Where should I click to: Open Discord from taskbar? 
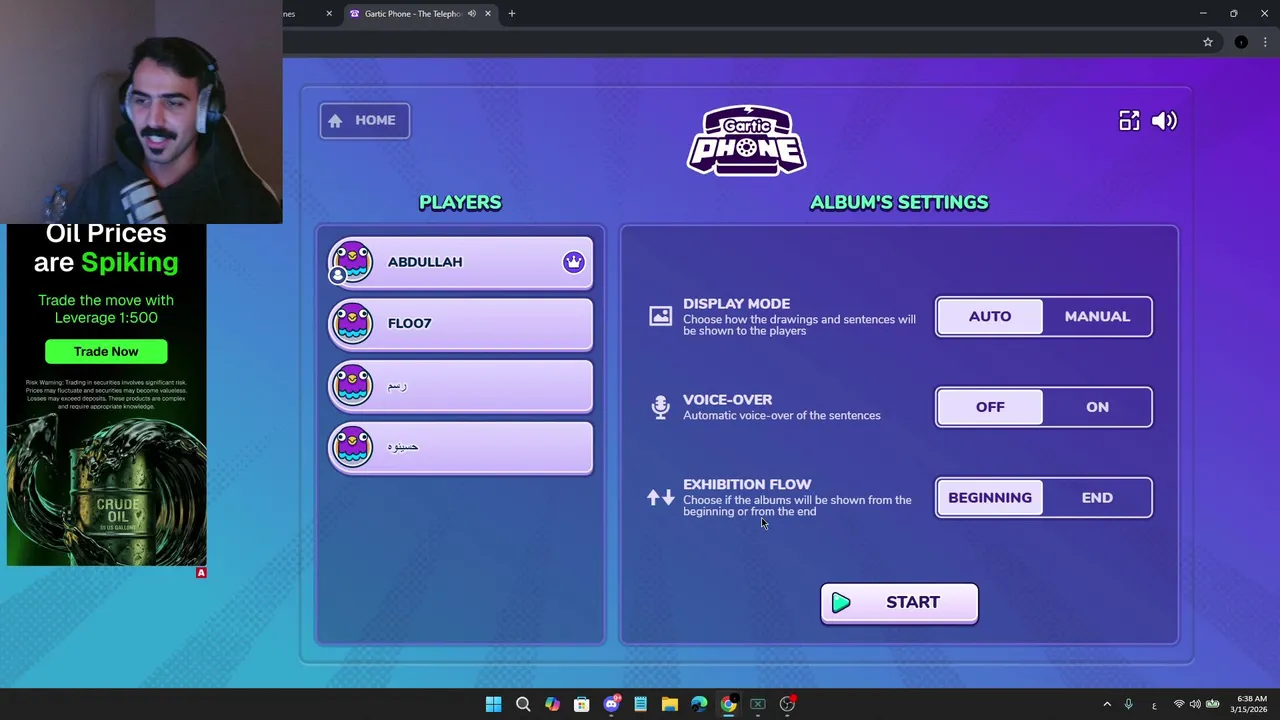611,705
